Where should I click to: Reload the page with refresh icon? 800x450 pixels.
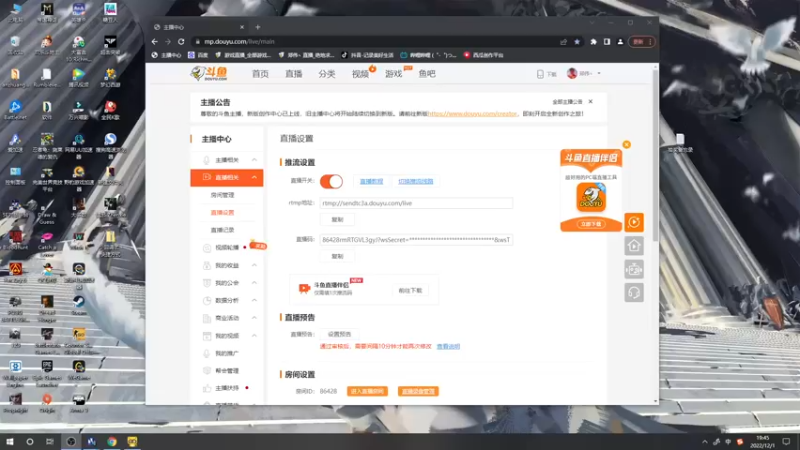pyautogui.click(x=181, y=42)
